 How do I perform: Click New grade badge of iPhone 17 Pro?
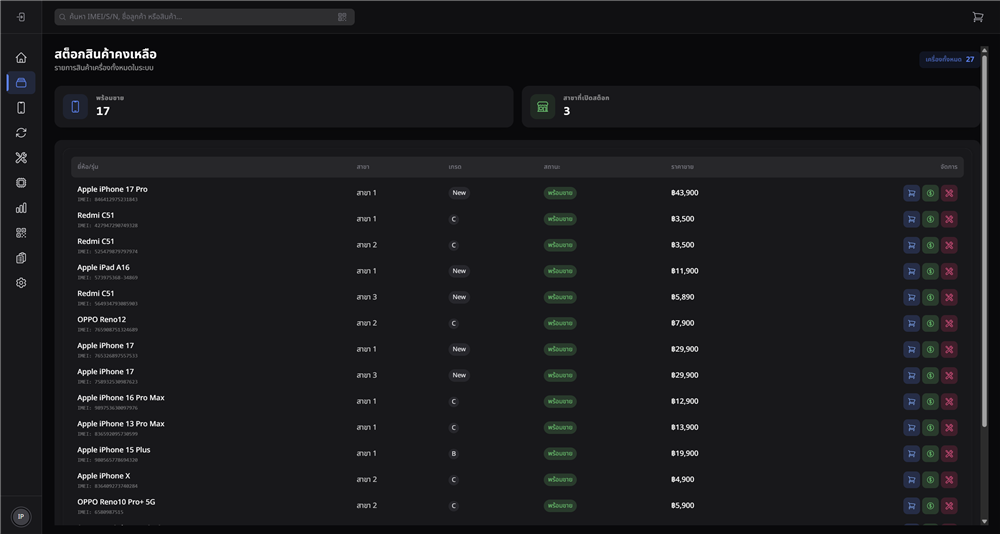pyautogui.click(x=459, y=193)
